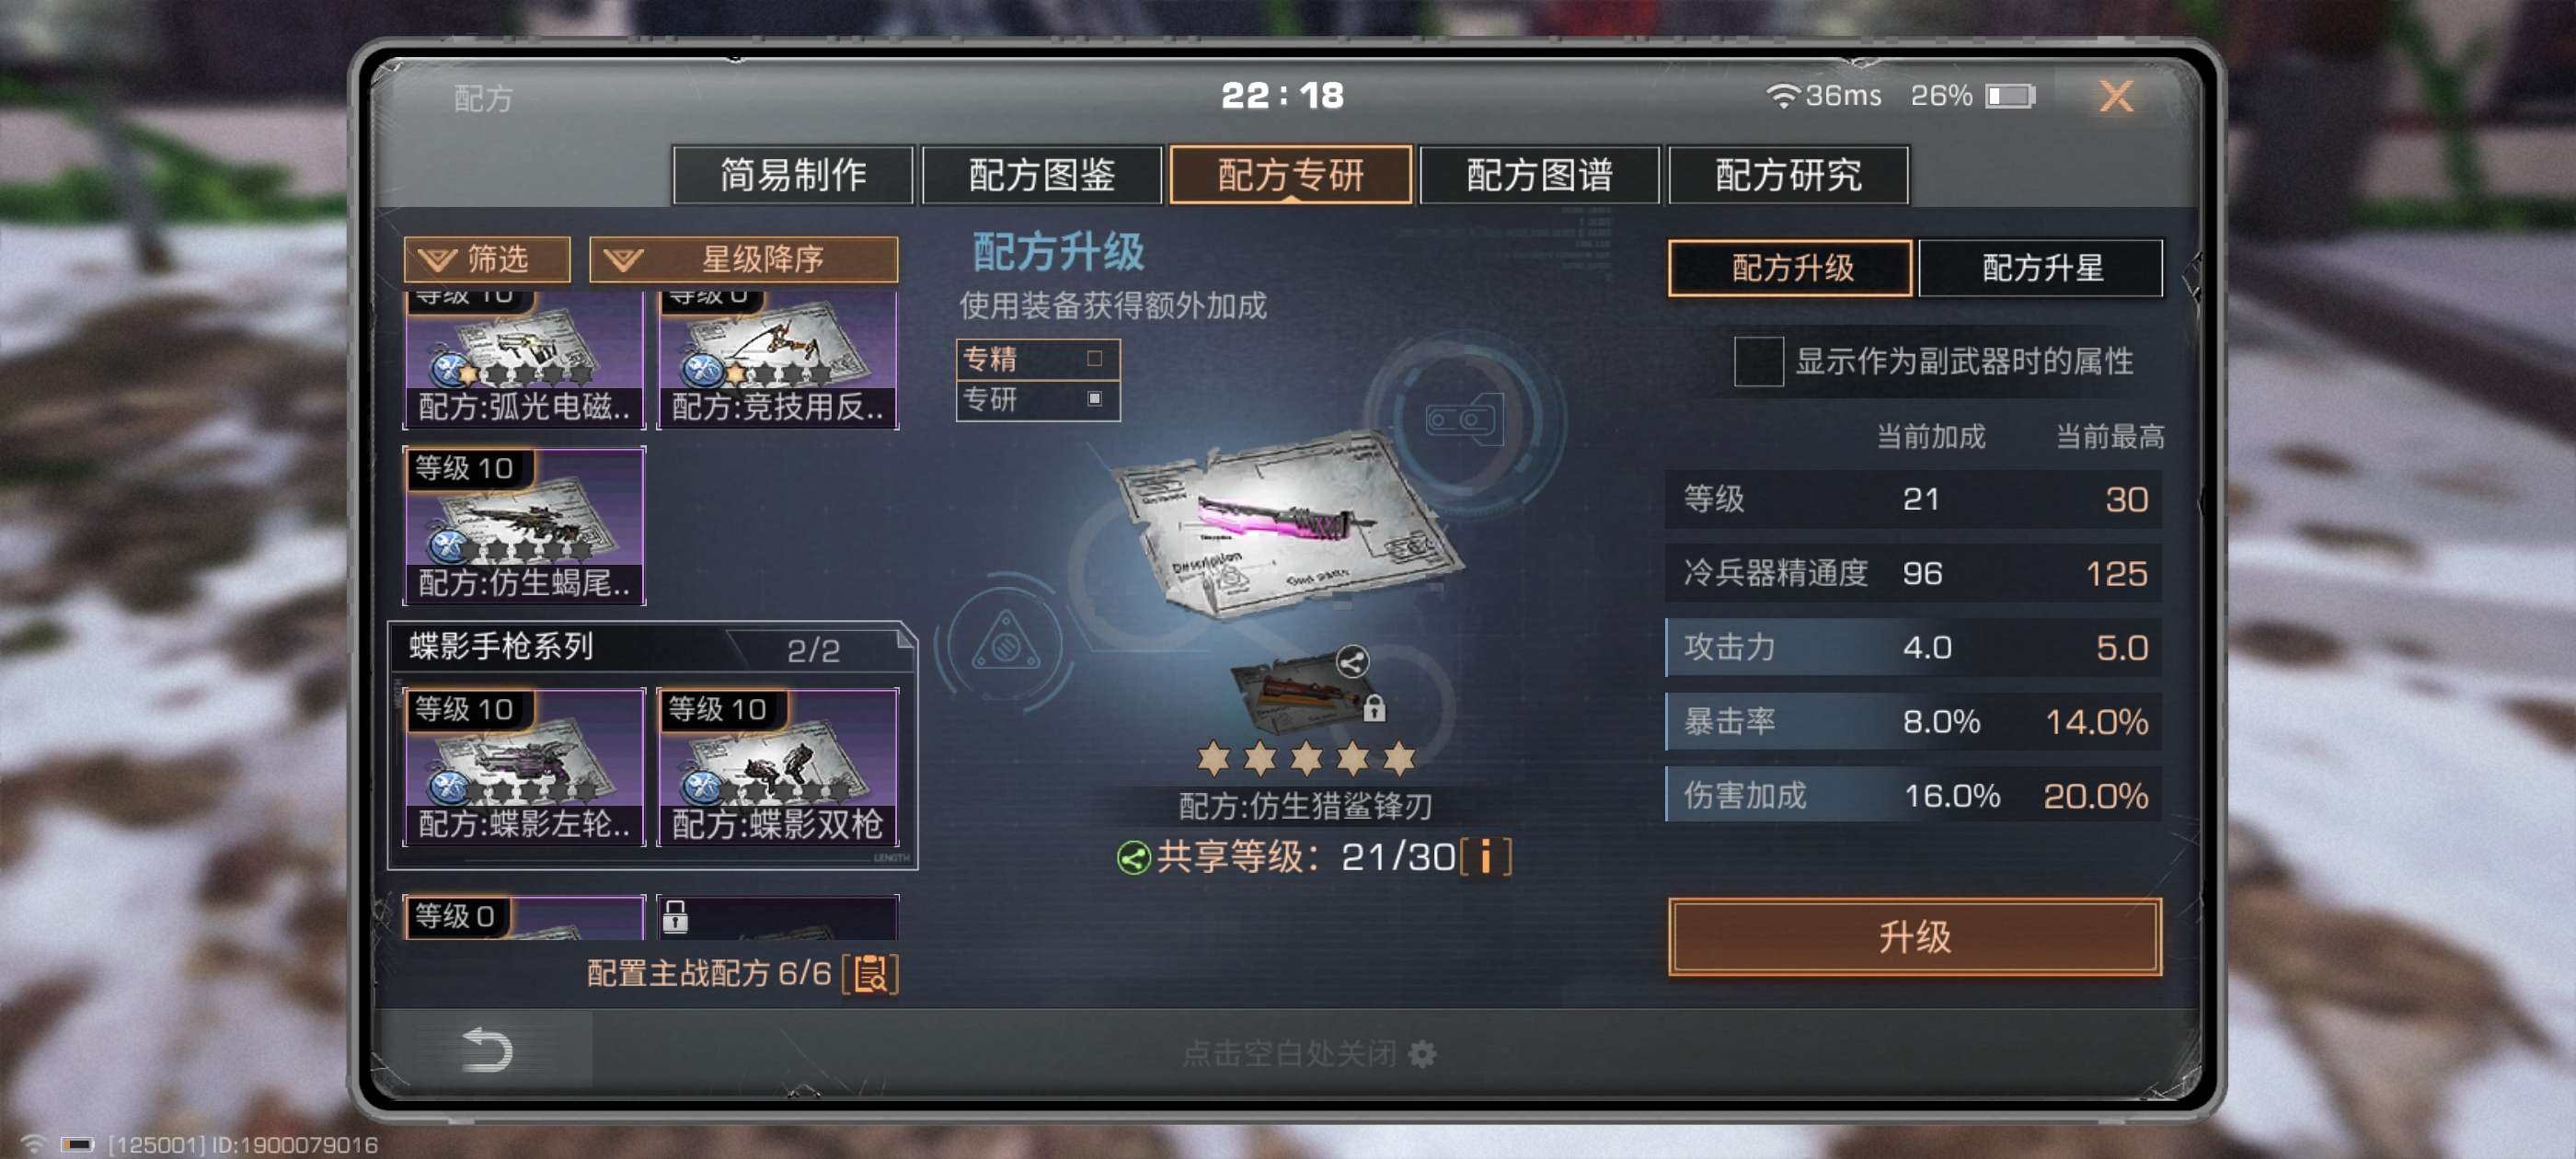The width and height of the screenshot is (2576, 1159).
Task: Click the locked recipe slot padlock
Action: [675, 915]
